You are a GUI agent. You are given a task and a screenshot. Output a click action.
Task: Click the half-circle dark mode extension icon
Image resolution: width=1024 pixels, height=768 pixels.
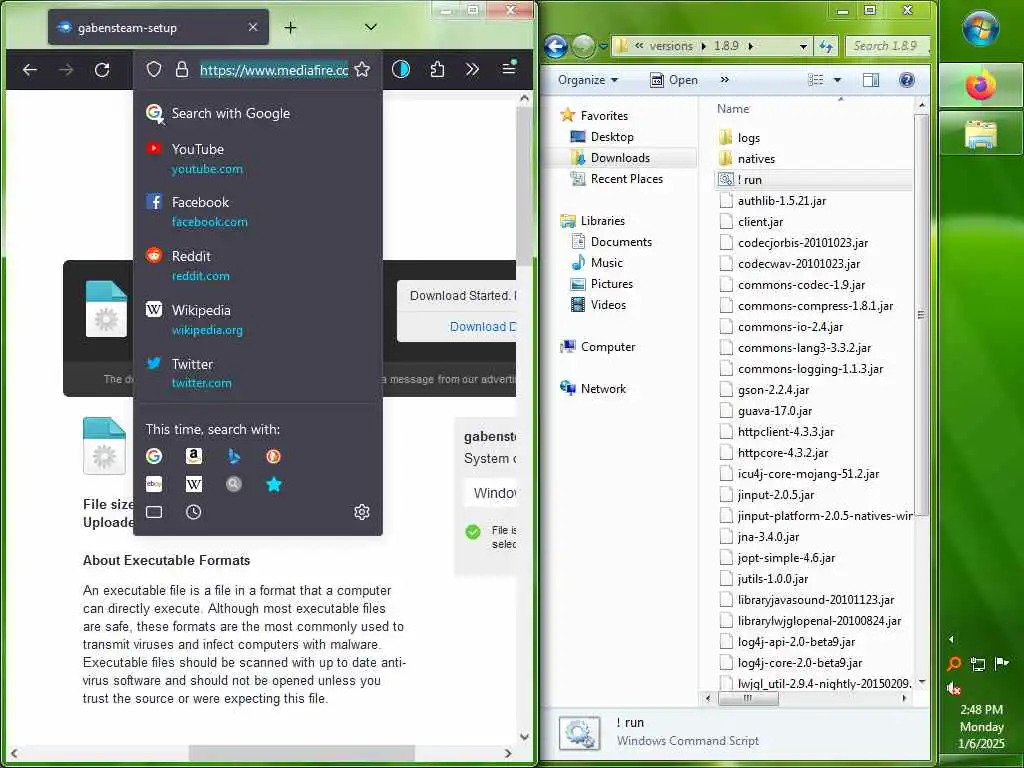[x=400, y=69]
